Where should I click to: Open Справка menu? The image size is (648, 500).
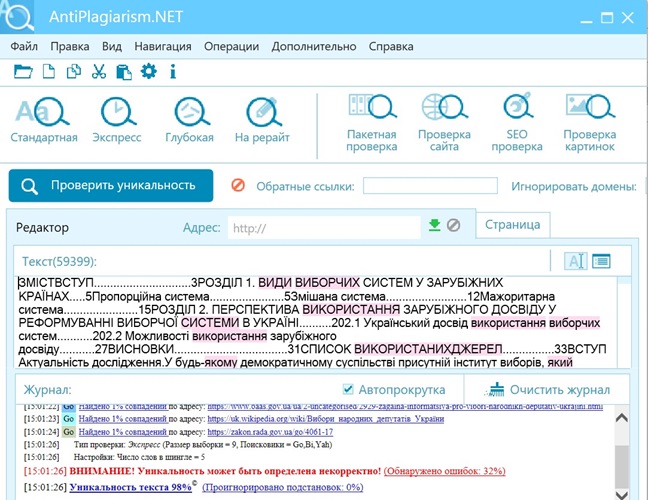click(391, 46)
